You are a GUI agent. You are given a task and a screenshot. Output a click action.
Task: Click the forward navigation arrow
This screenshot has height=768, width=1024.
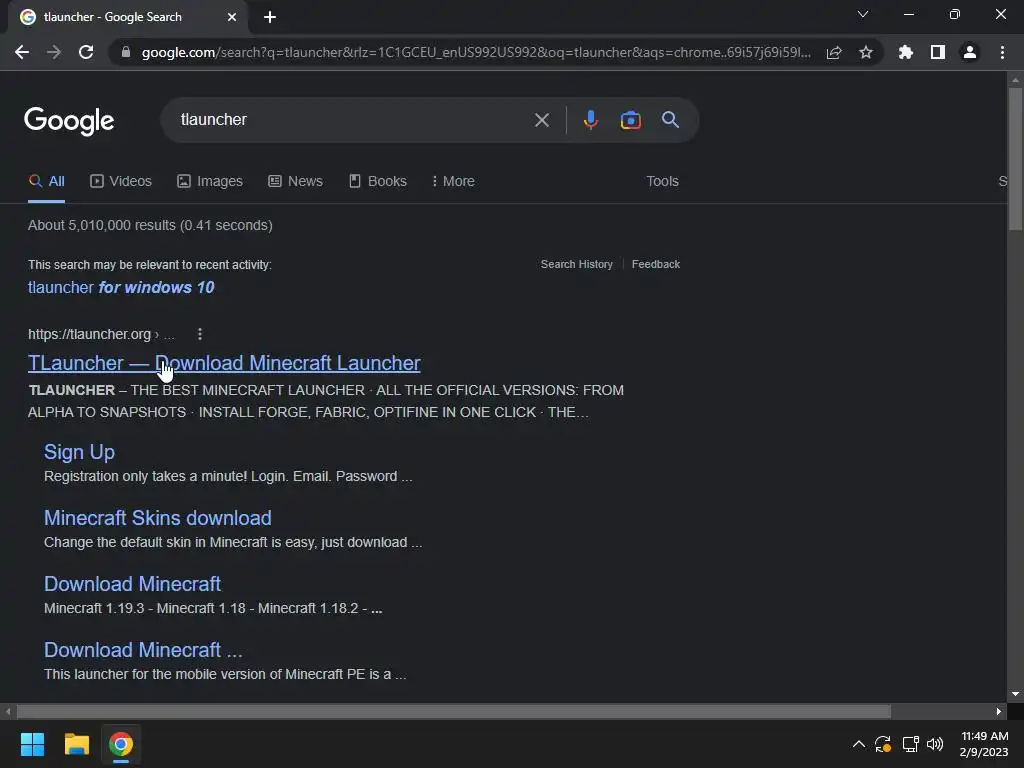click(54, 52)
